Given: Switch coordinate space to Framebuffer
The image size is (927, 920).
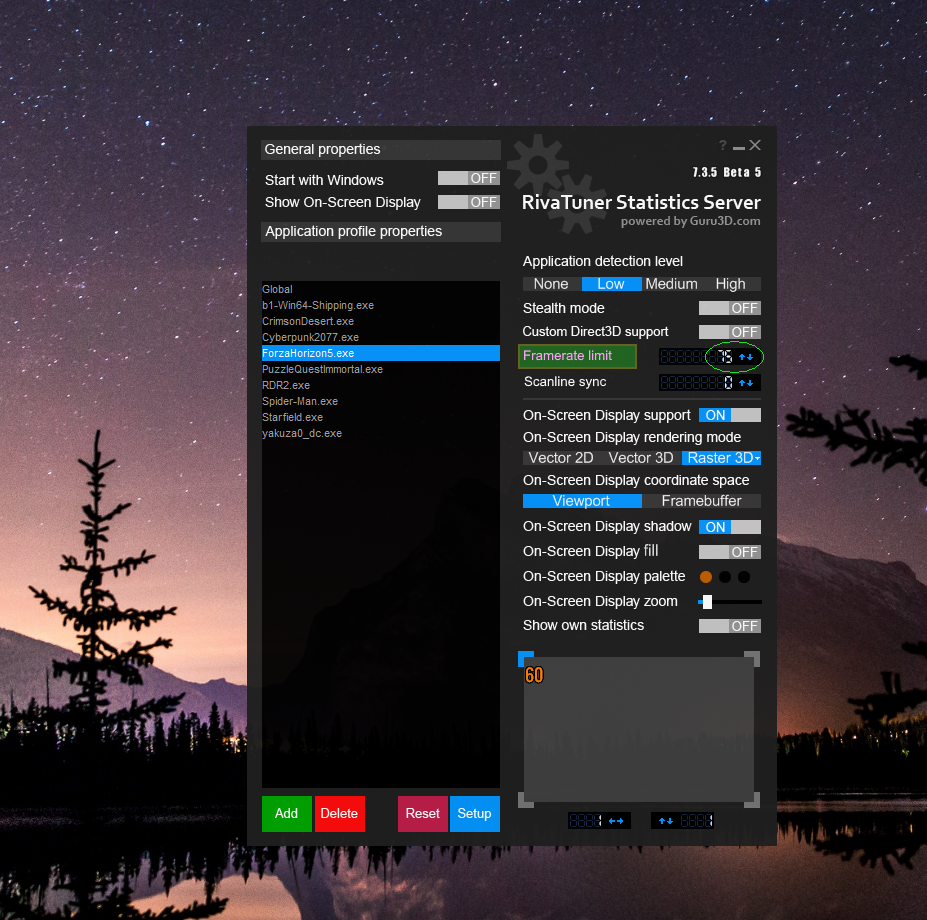Looking at the screenshot, I should click(701, 501).
